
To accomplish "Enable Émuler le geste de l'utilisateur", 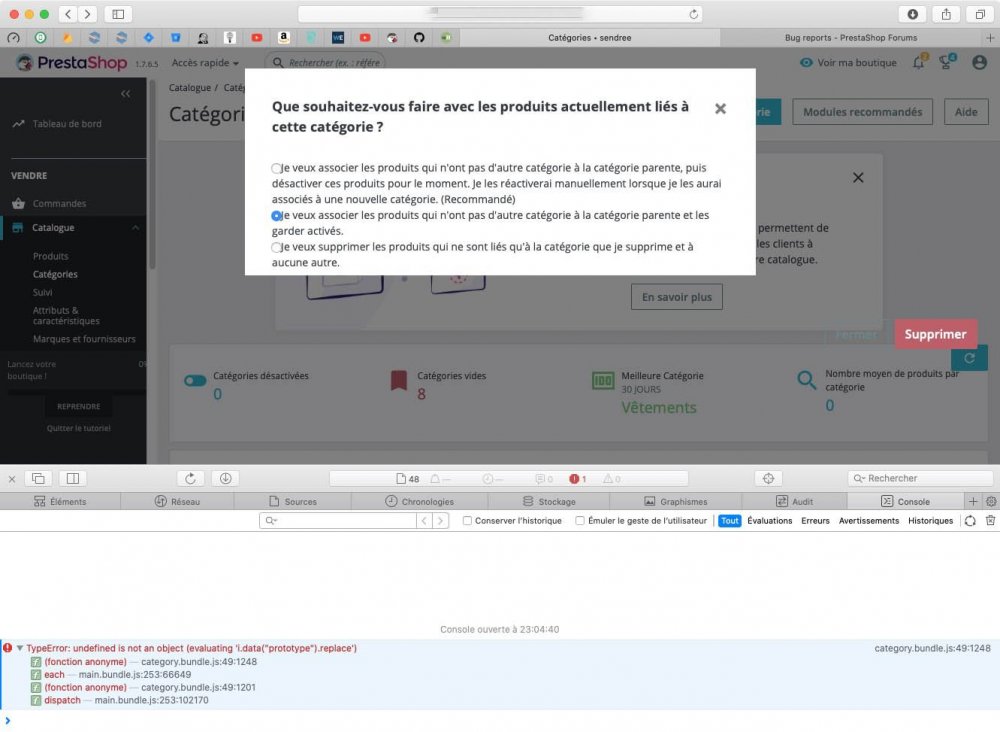I will tap(580, 521).
